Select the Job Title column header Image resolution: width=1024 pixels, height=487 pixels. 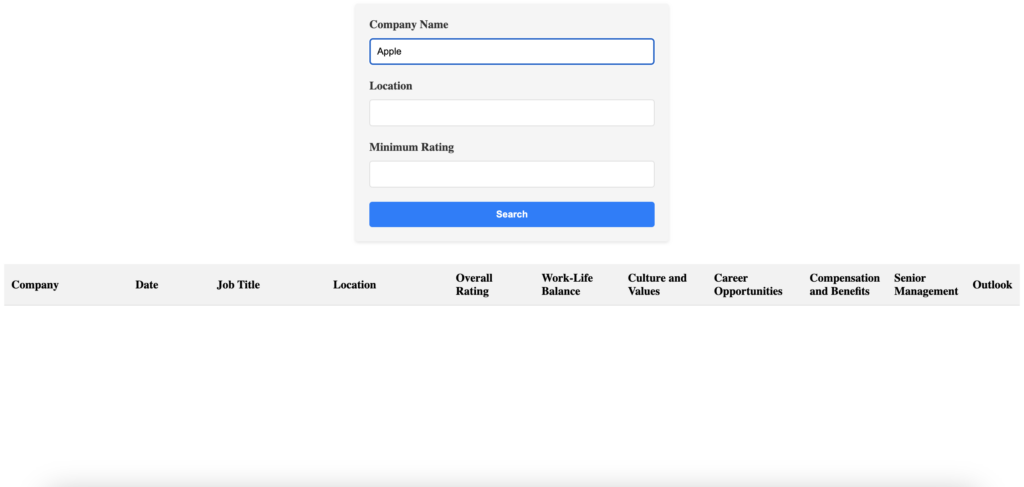(x=238, y=285)
